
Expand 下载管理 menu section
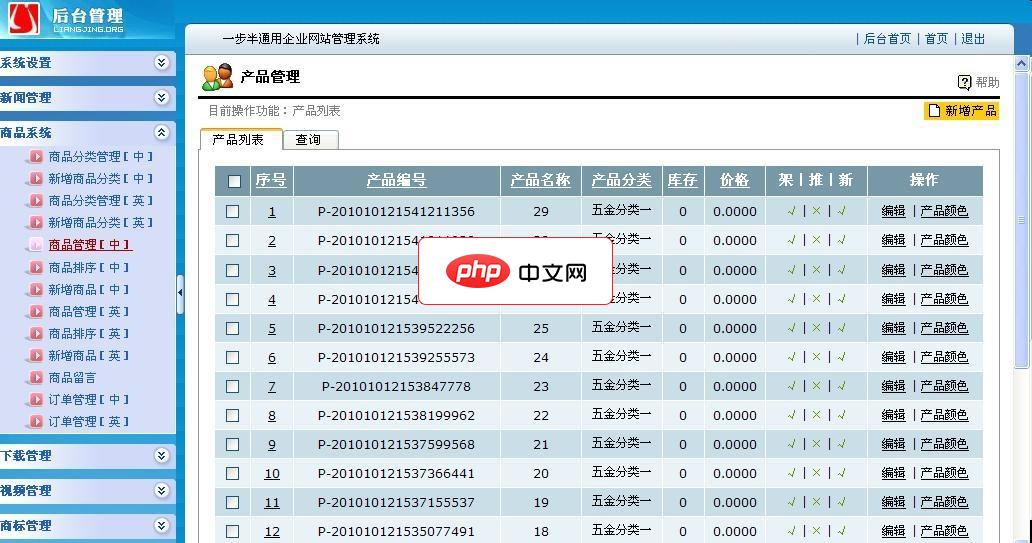[x=161, y=455]
